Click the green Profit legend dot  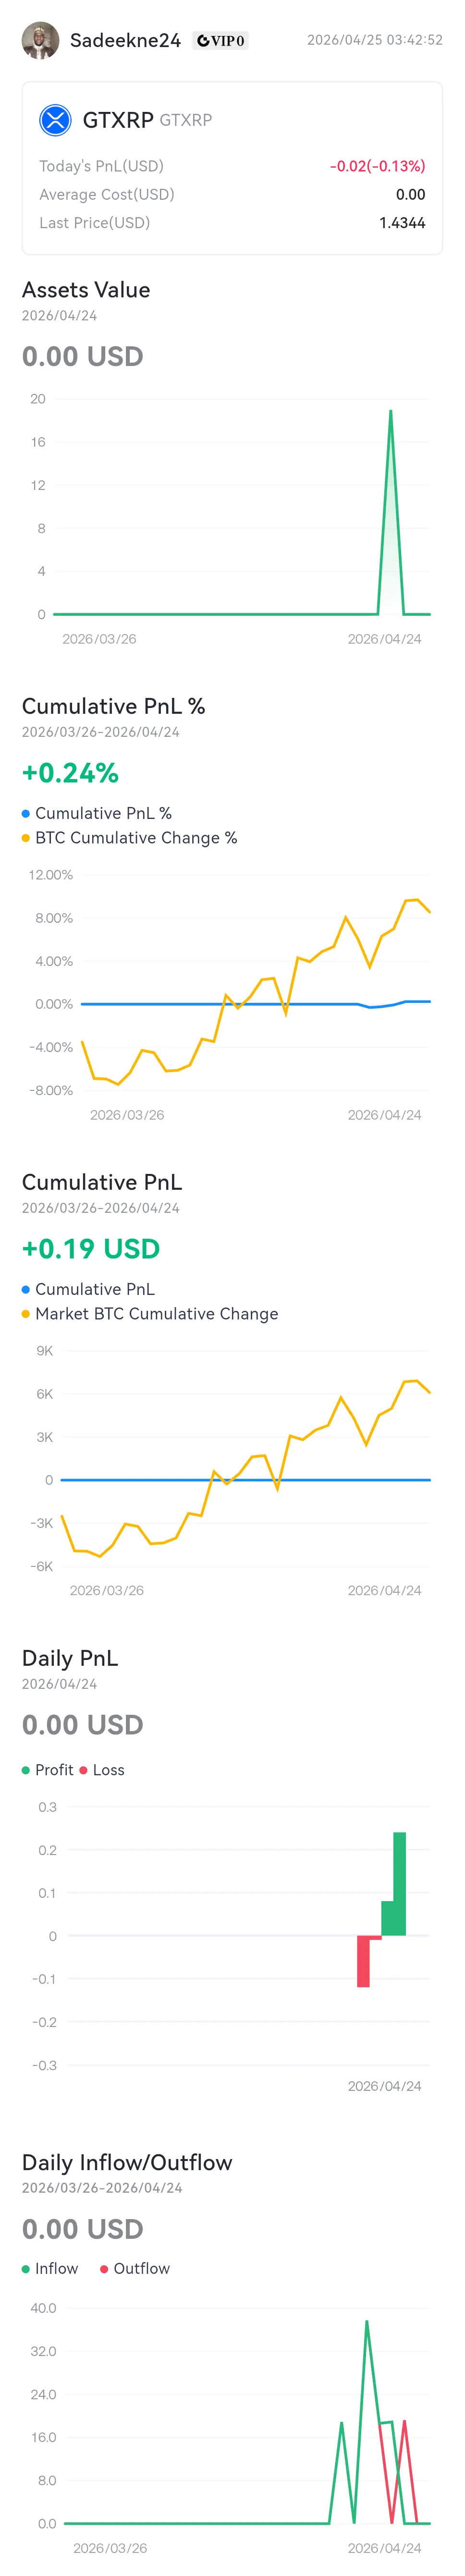click(x=26, y=1770)
